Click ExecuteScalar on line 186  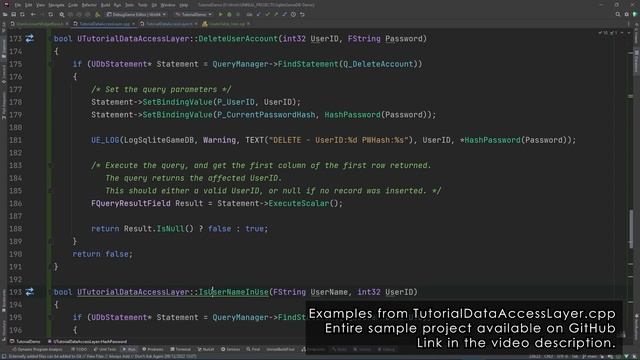pyautogui.click(x=298, y=203)
